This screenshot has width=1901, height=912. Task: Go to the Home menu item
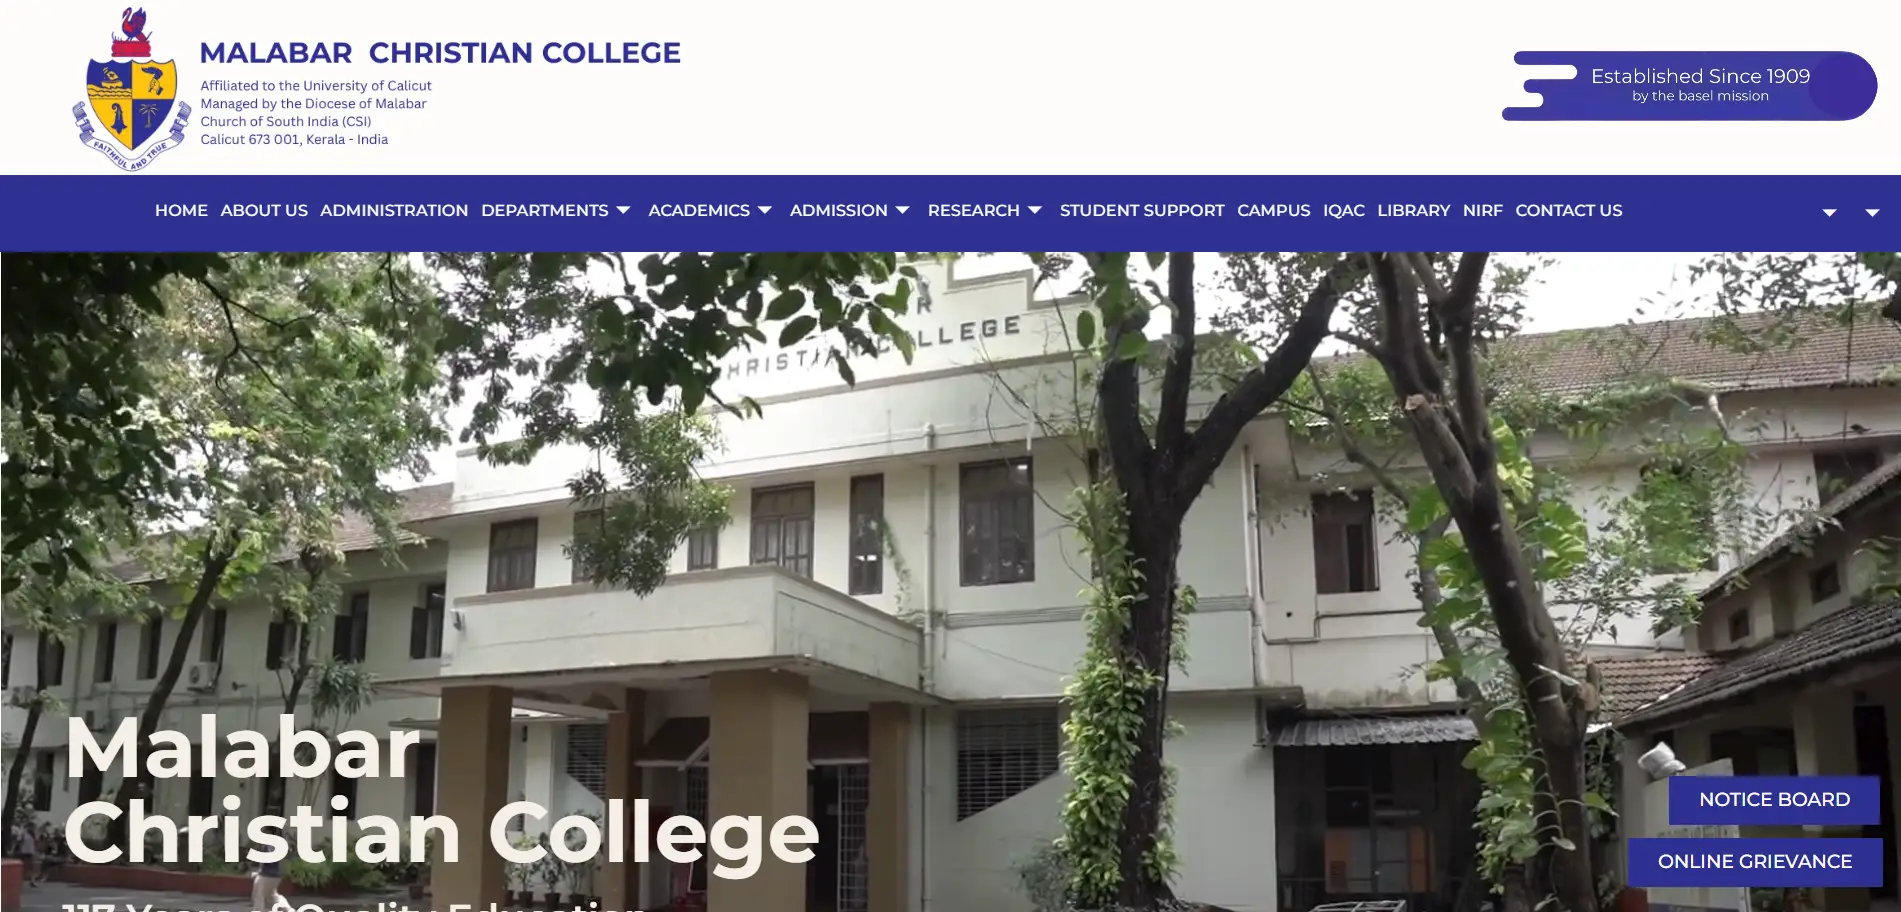pyautogui.click(x=181, y=211)
